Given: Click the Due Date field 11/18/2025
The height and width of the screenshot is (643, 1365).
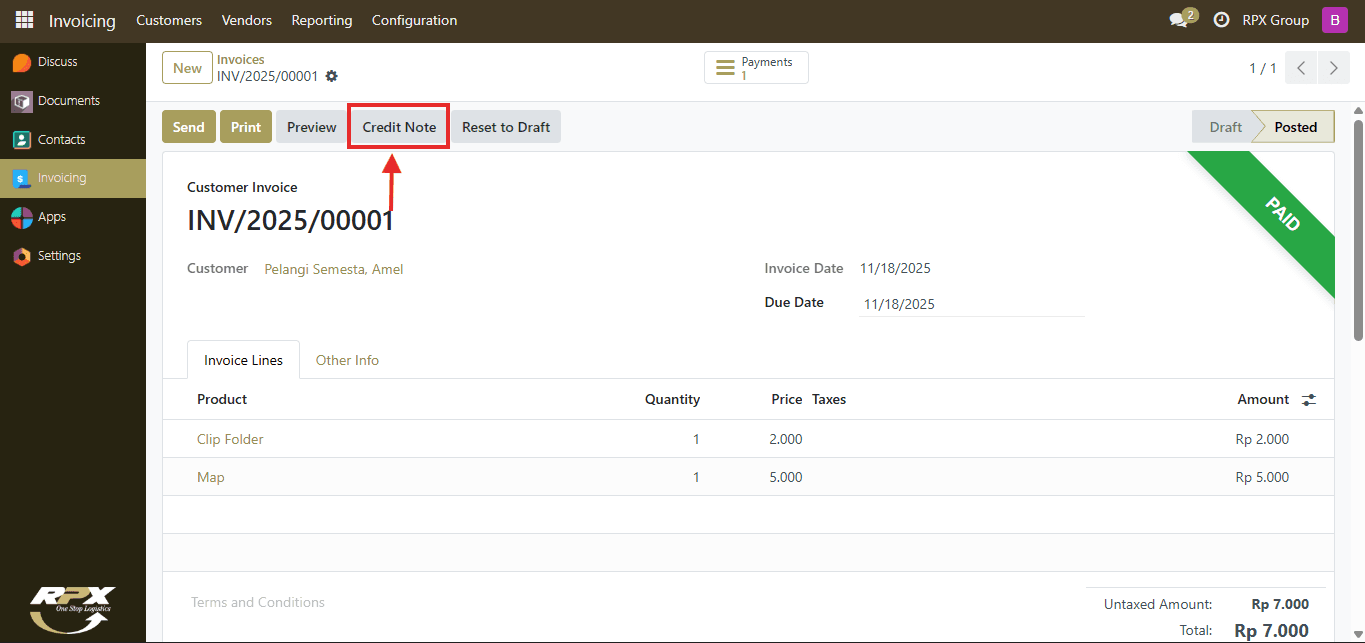Looking at the screenshot, I should 972,304.
